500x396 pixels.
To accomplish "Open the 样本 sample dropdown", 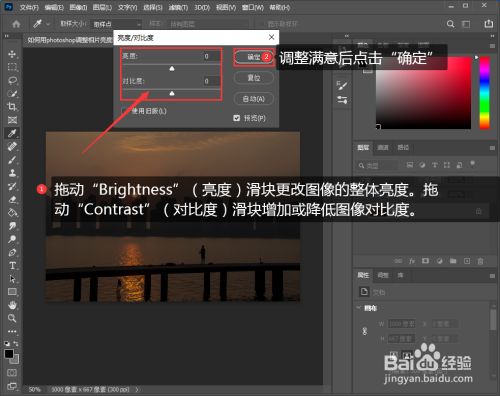I will [209, 24].
